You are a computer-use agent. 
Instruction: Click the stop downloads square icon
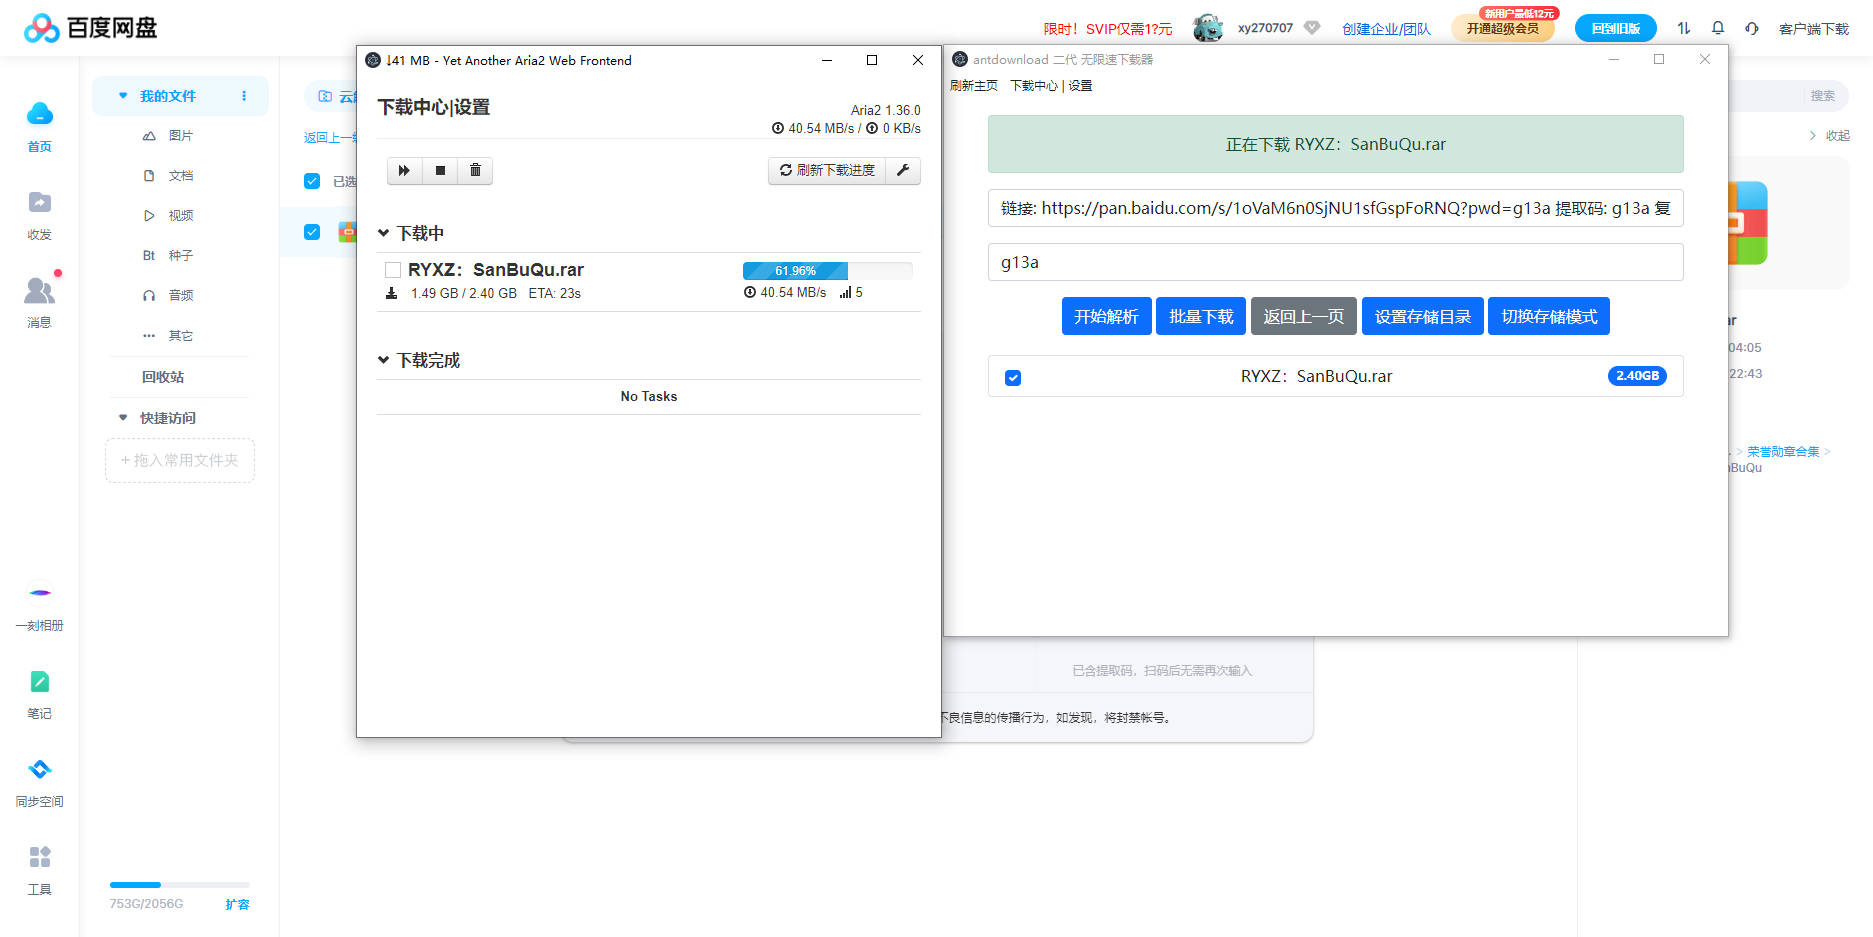(x=440, y=171)
